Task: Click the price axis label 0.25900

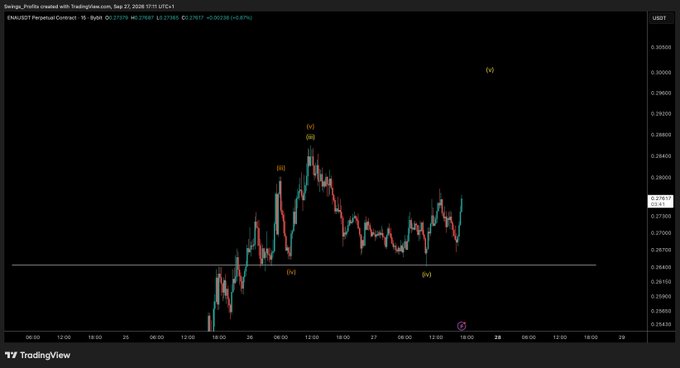Action: click(x=661, y=296)
